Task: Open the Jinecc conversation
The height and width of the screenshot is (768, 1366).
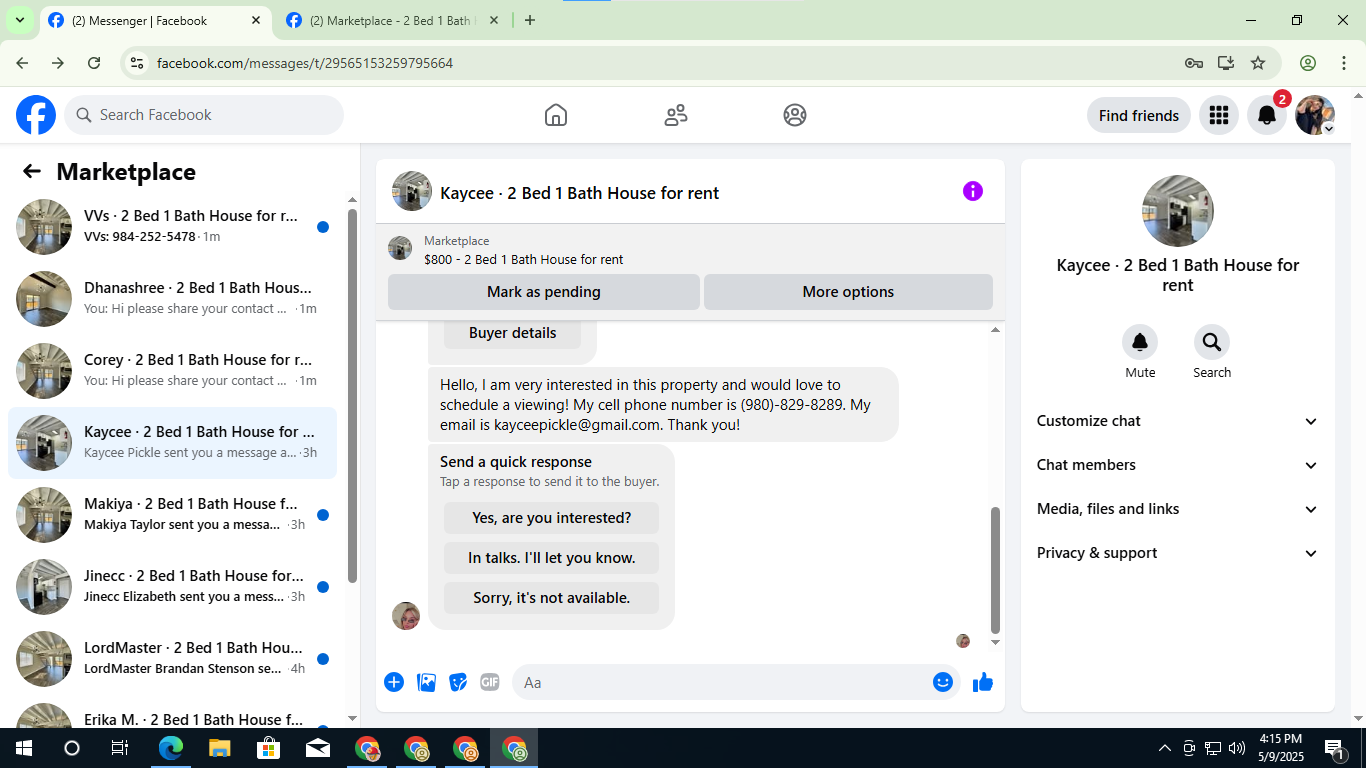Action: [172, 587]
